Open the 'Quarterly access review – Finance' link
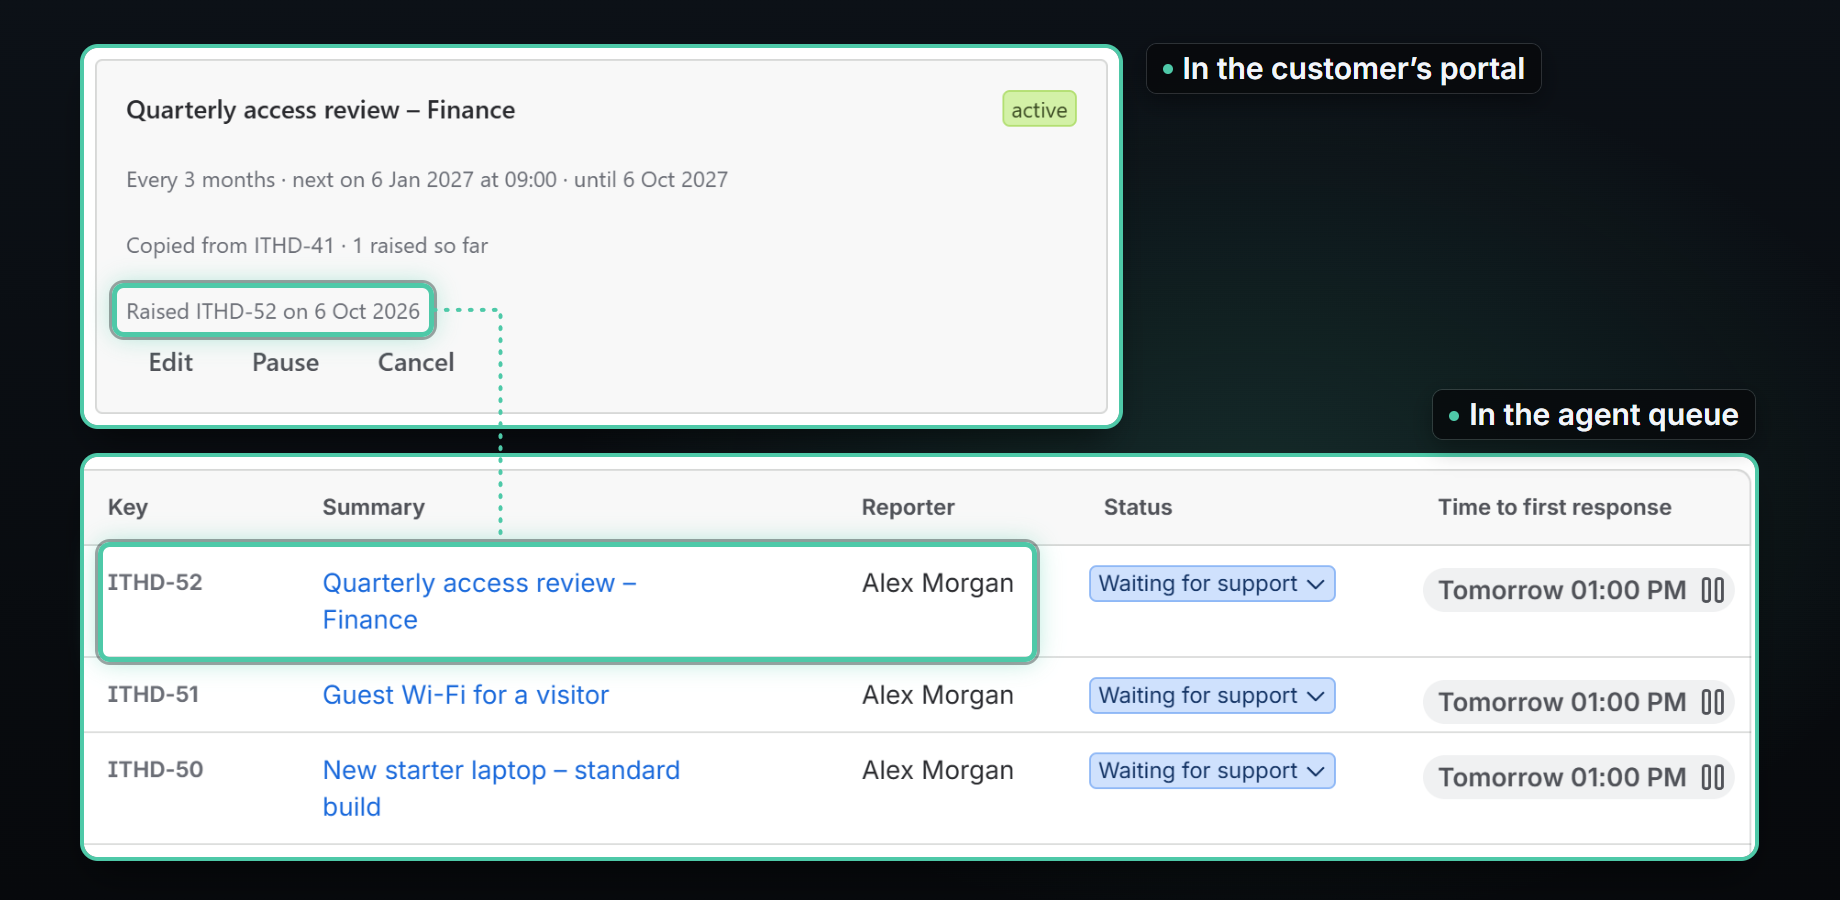This screenshot has height=900, width=1840. (479, 601)
